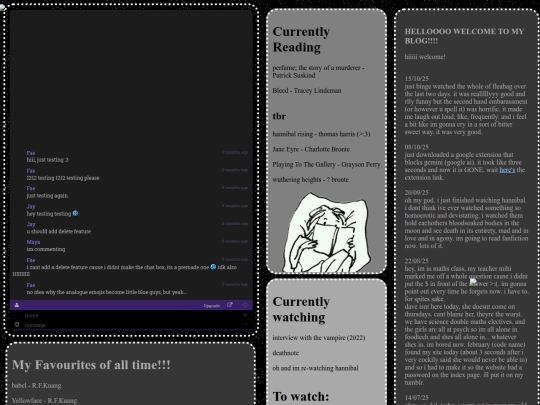The image size is (540, 405).
Task: Click the user profile icon in chat bar
Action: pos(17,305)
